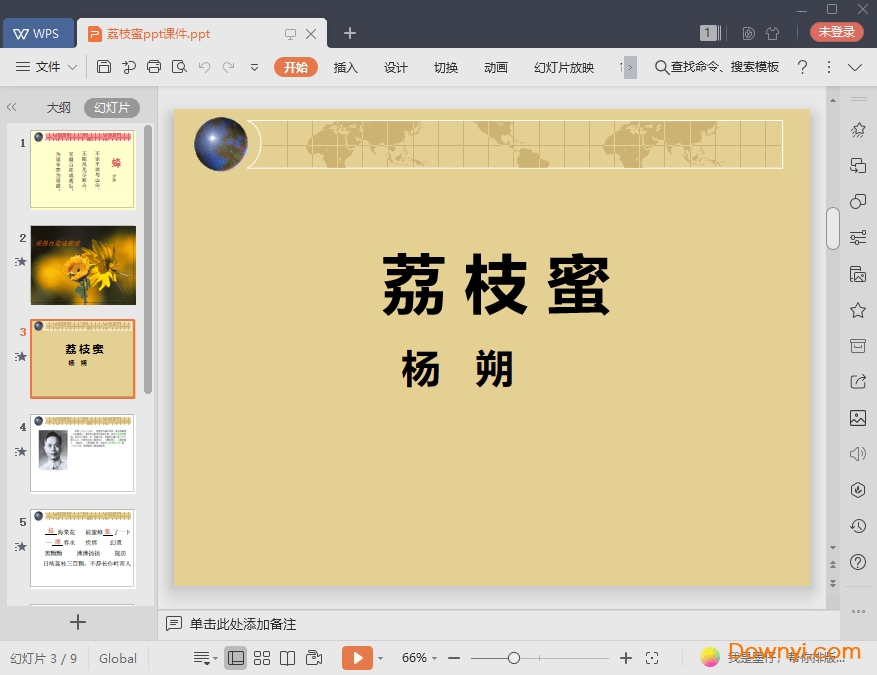The height and width of the screenshot is (675, 877).
Task: Click the 未登录 login button
Action: tap(835, 32)
